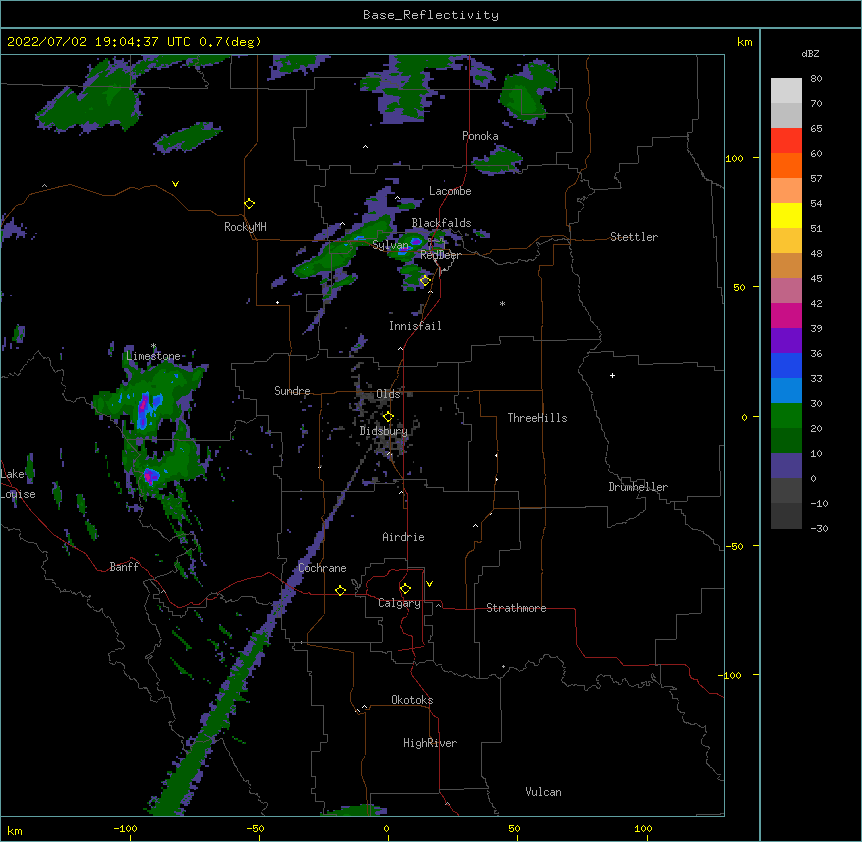The width and height of the screenshot is (862, 842).
Task: Click the Cochrane city label
Action: pyautogui.click(x=322, y=568)
